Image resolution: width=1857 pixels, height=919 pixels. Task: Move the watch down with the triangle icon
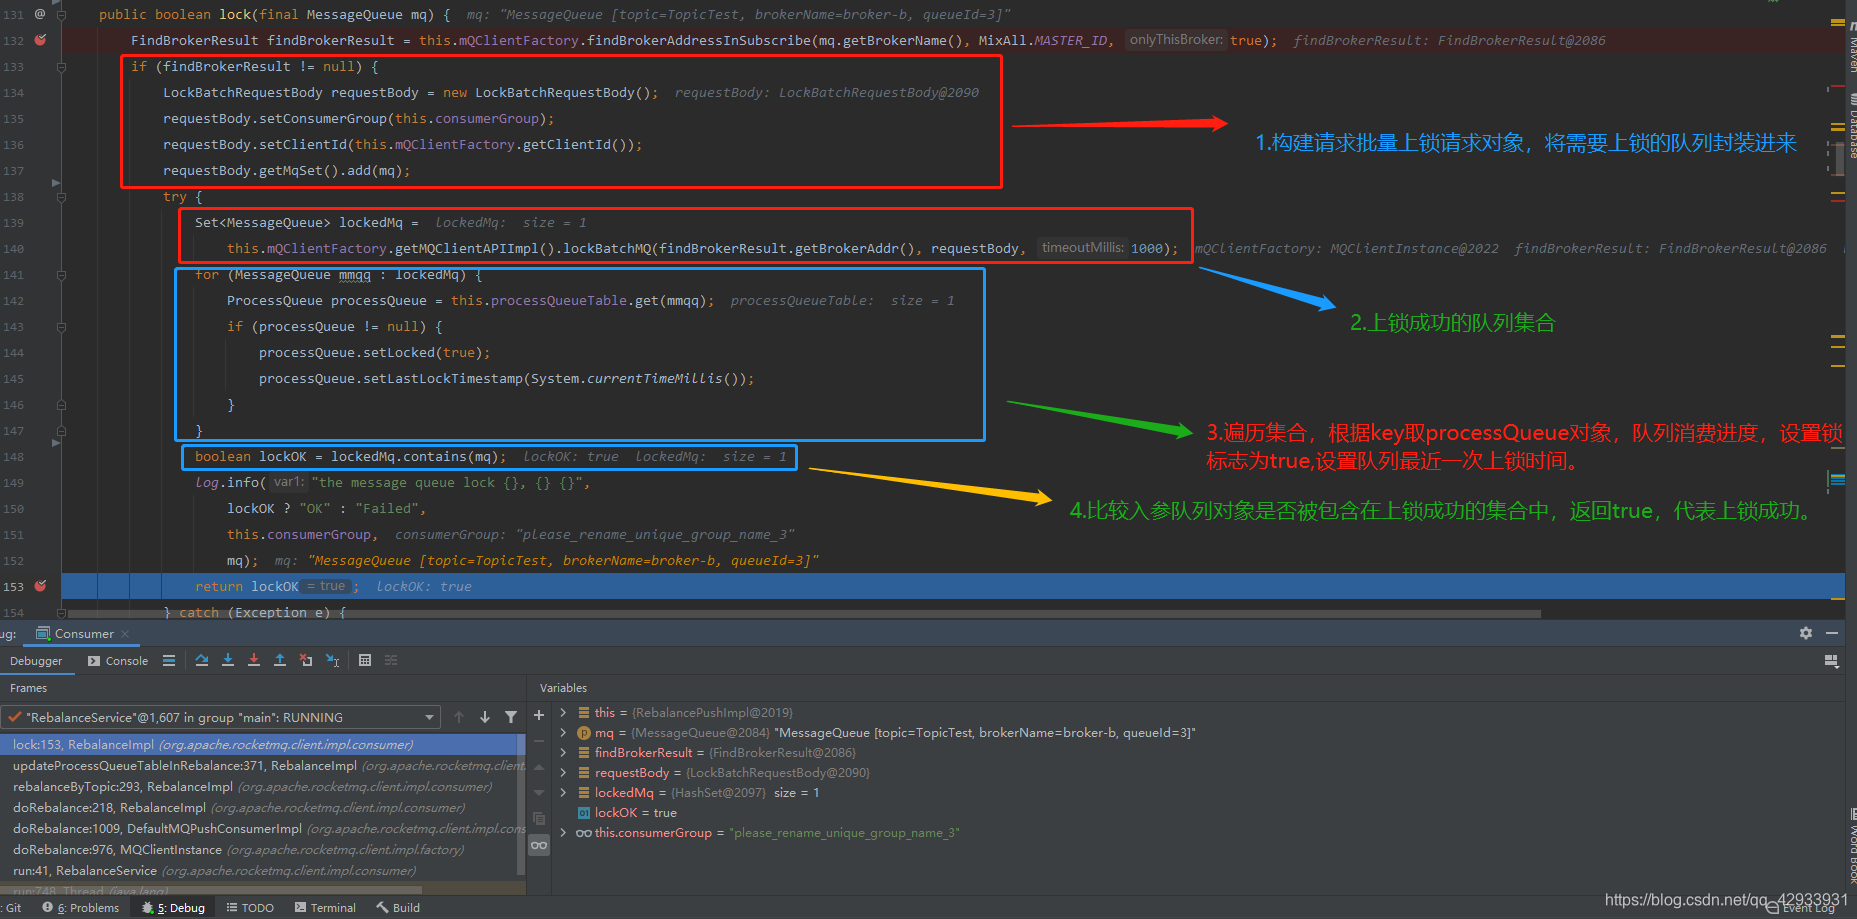[x=539, y=793]
